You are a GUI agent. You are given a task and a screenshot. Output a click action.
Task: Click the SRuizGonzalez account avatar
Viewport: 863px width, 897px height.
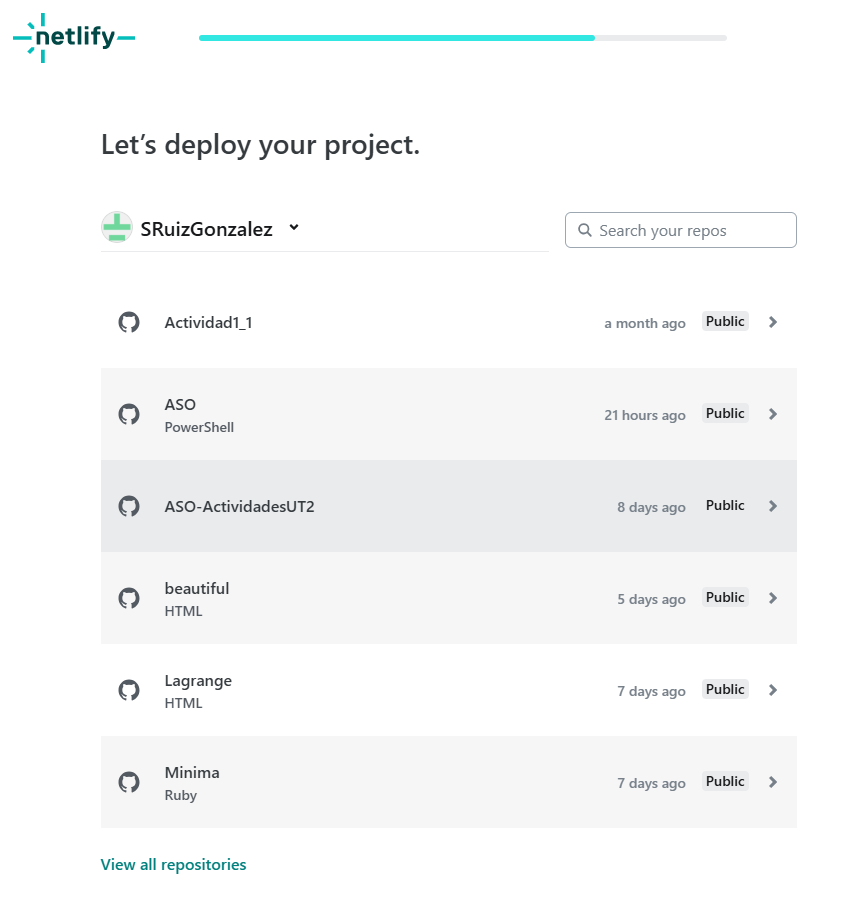point(117,228)
